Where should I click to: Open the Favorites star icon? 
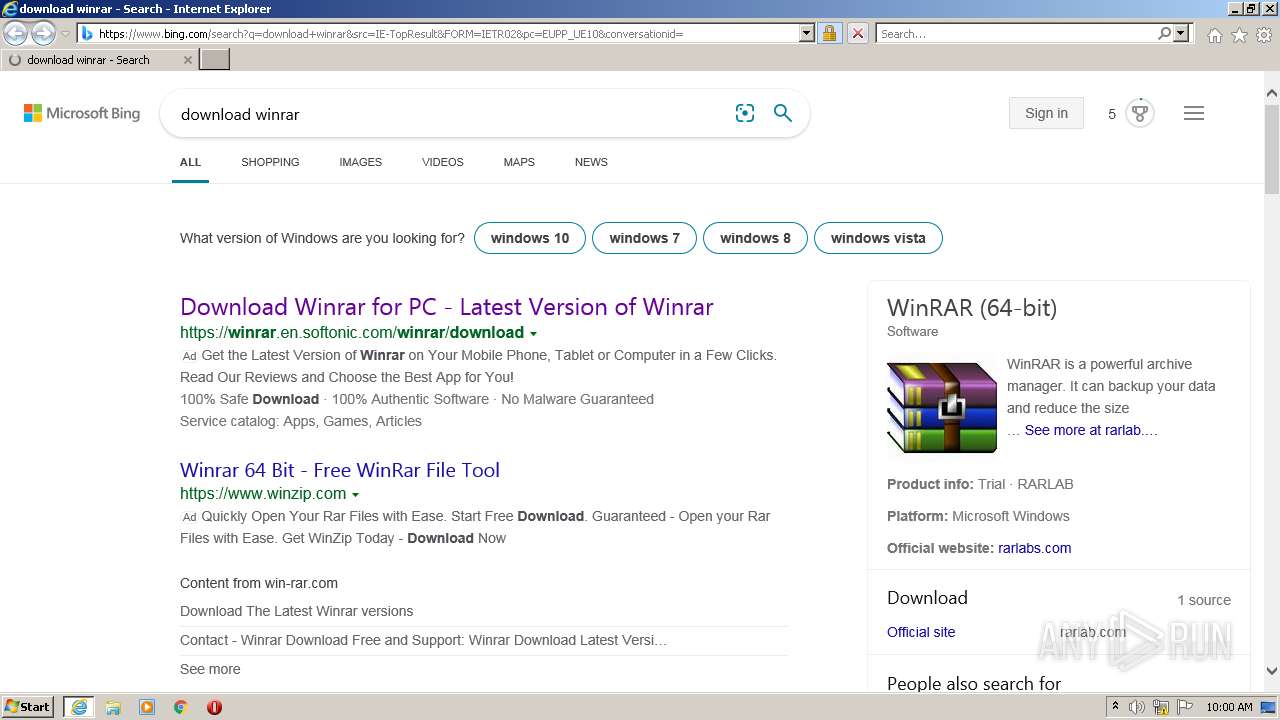tap(1239, 35)
